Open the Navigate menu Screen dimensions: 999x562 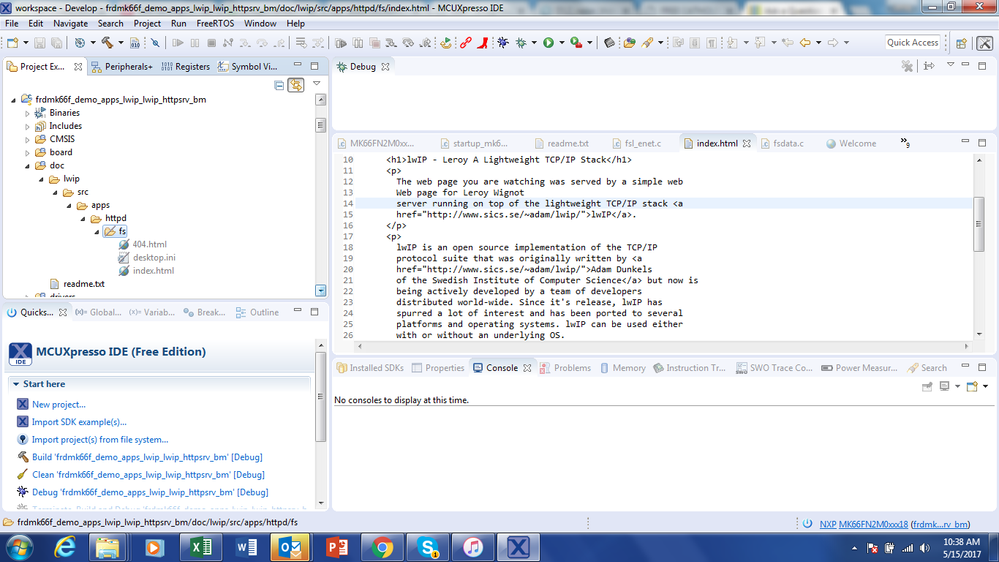coord(70,24)
